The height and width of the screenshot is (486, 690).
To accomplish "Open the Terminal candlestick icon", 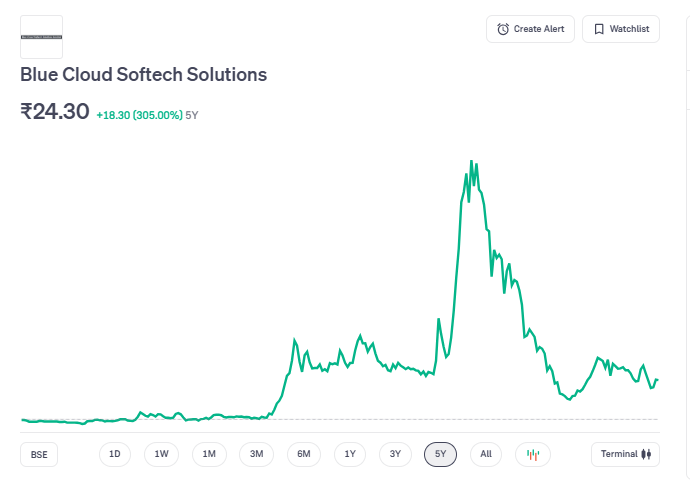I will click(647, 454).
